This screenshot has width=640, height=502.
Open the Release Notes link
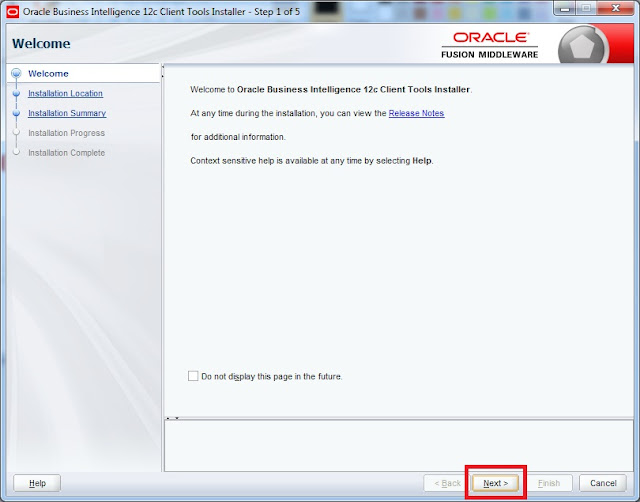(x=416, y=113)
